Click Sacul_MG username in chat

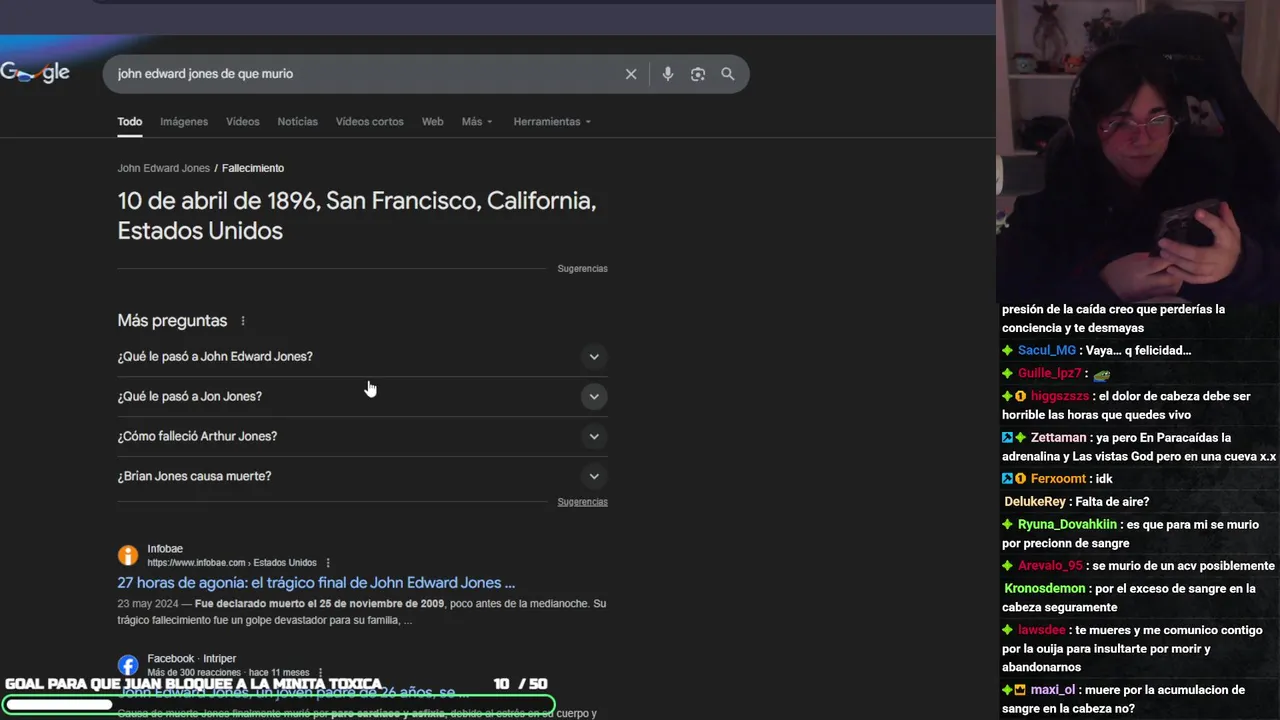click(x=1046, y=350)
